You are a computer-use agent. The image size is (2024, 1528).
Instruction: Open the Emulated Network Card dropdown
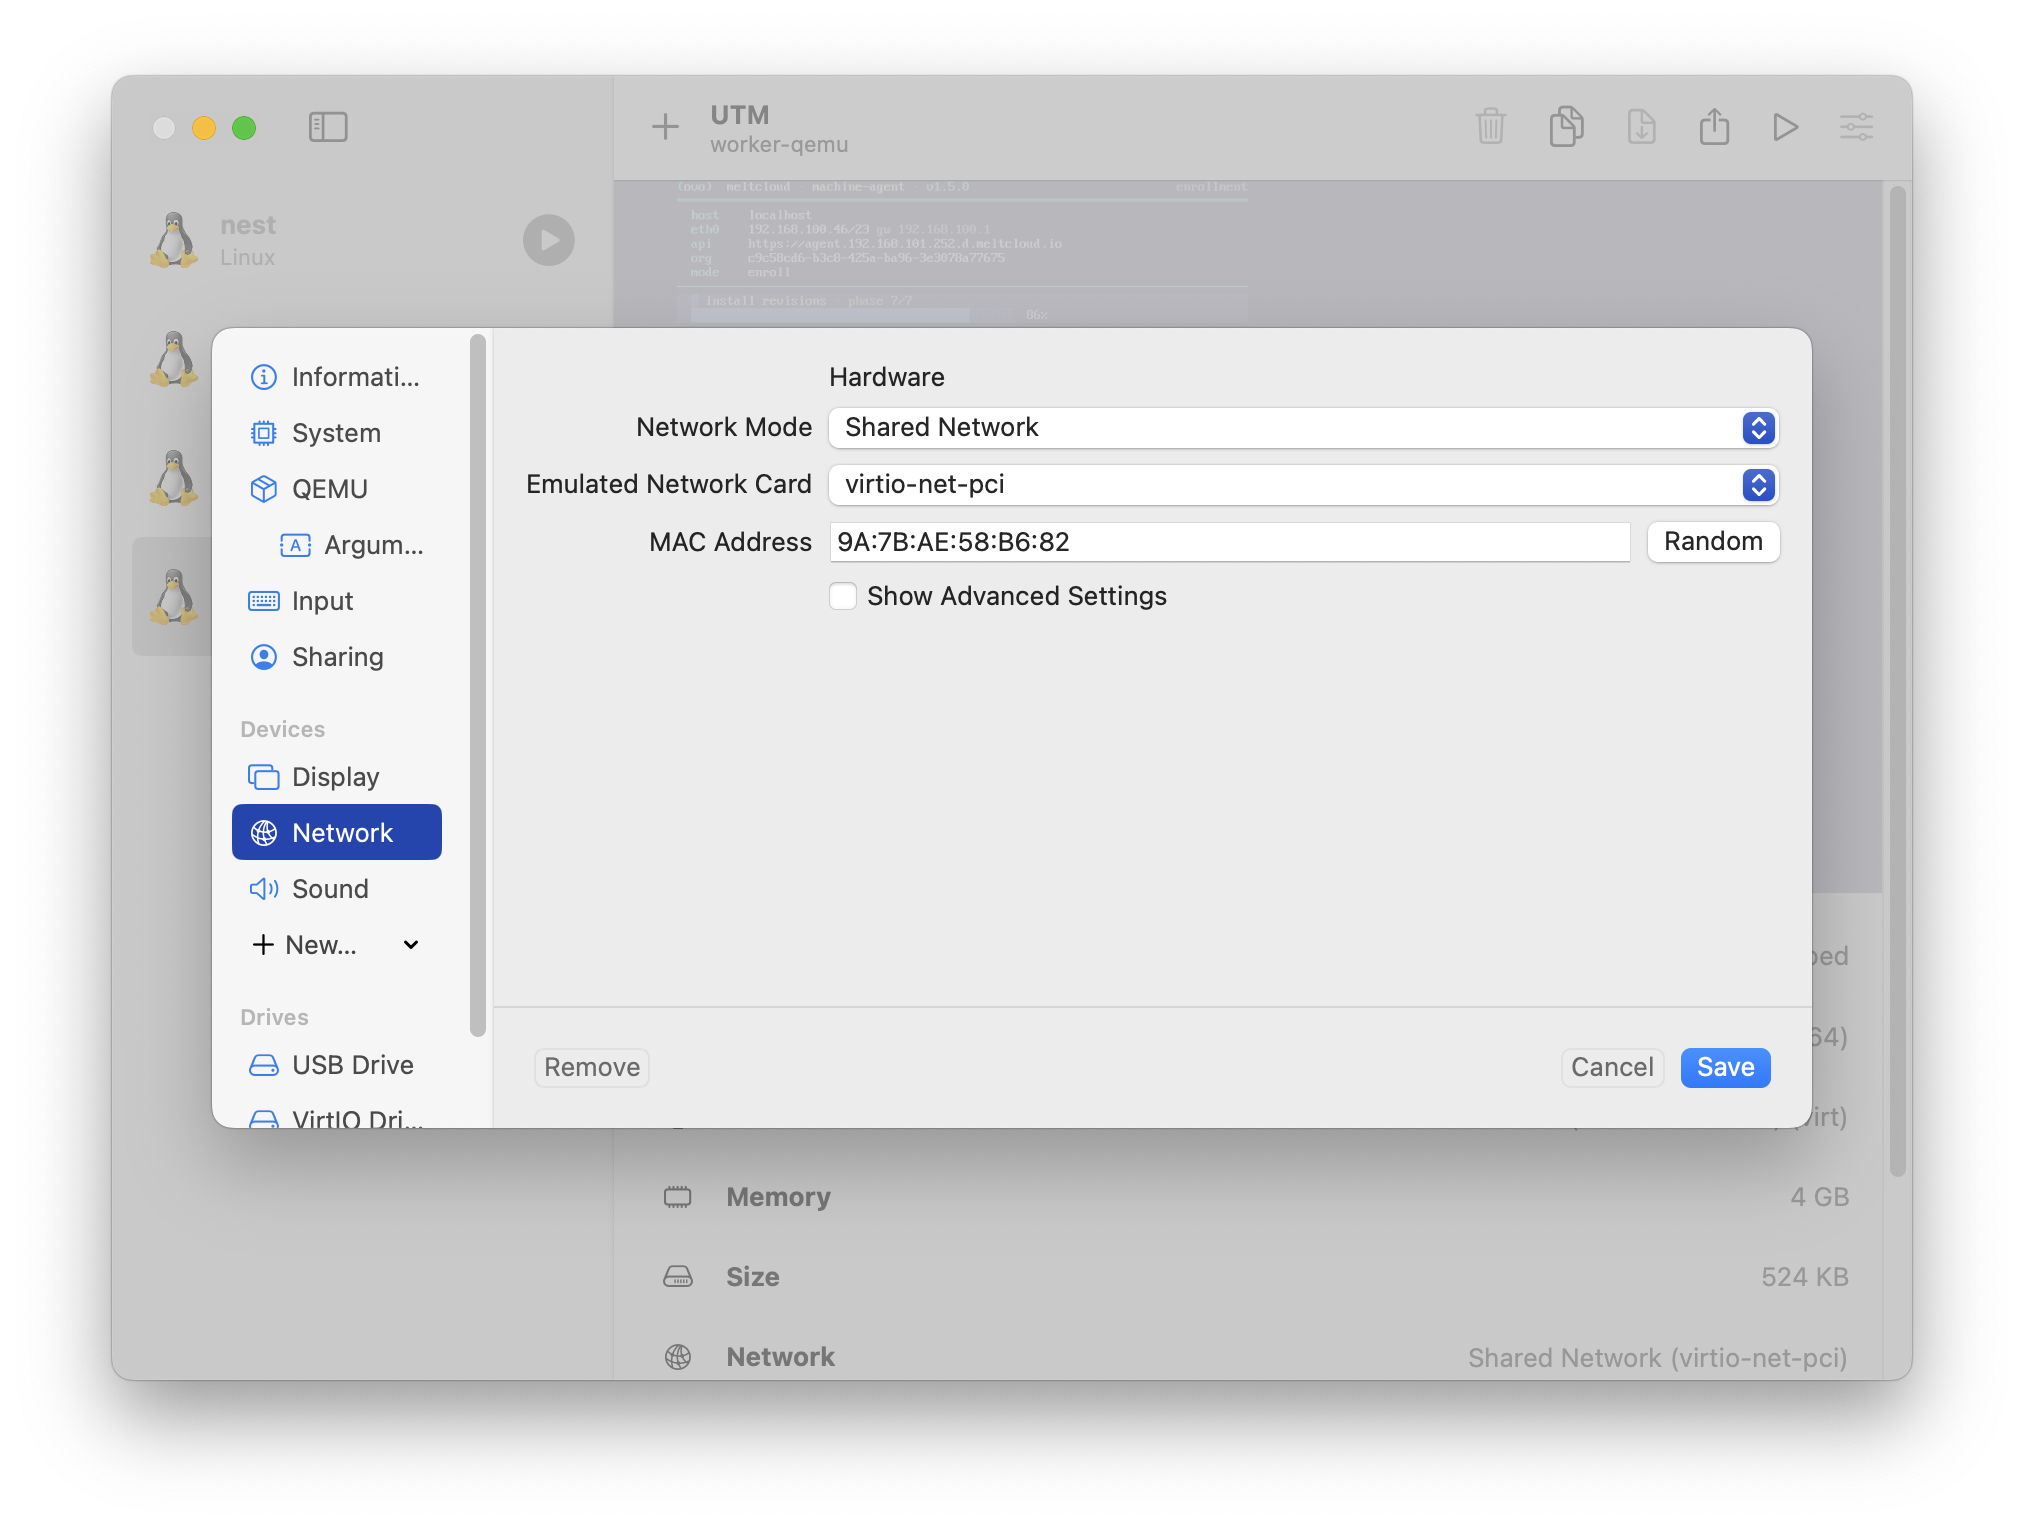point(1303,485)
